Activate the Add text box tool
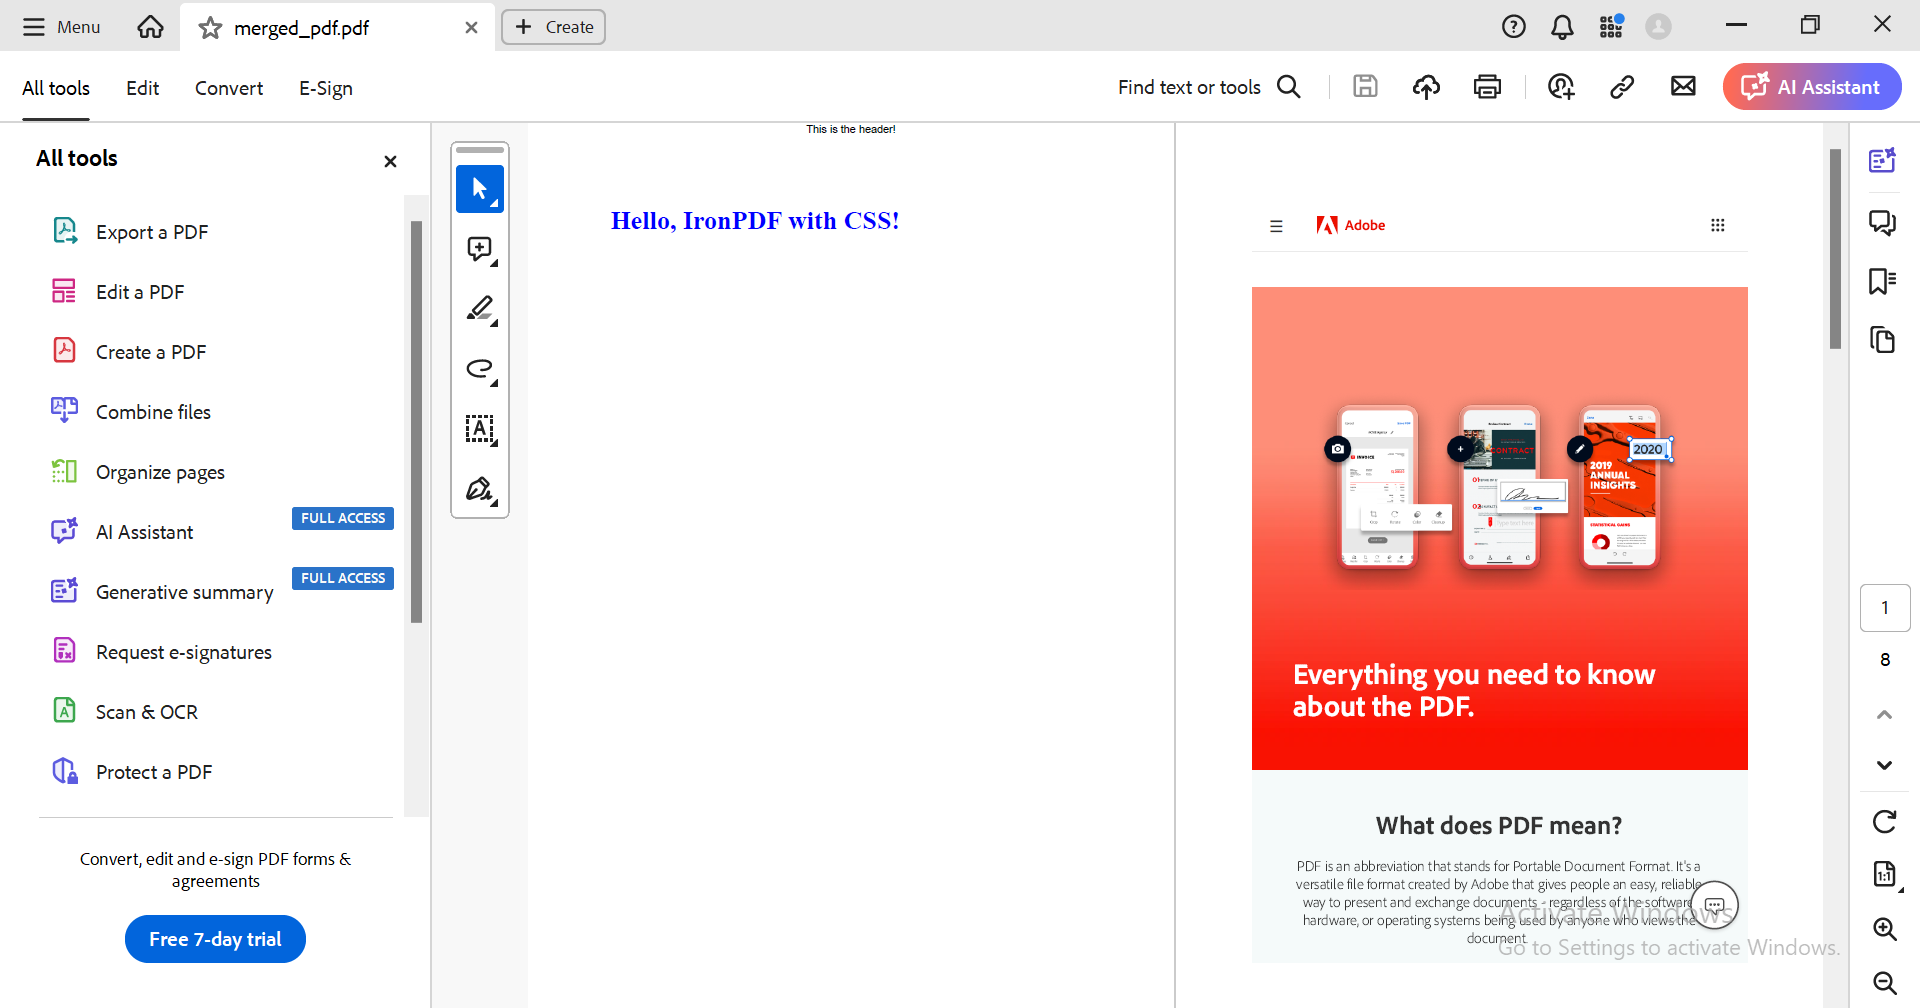Viewport: 1920px width, 1008px height. click(x=480, y=429)
